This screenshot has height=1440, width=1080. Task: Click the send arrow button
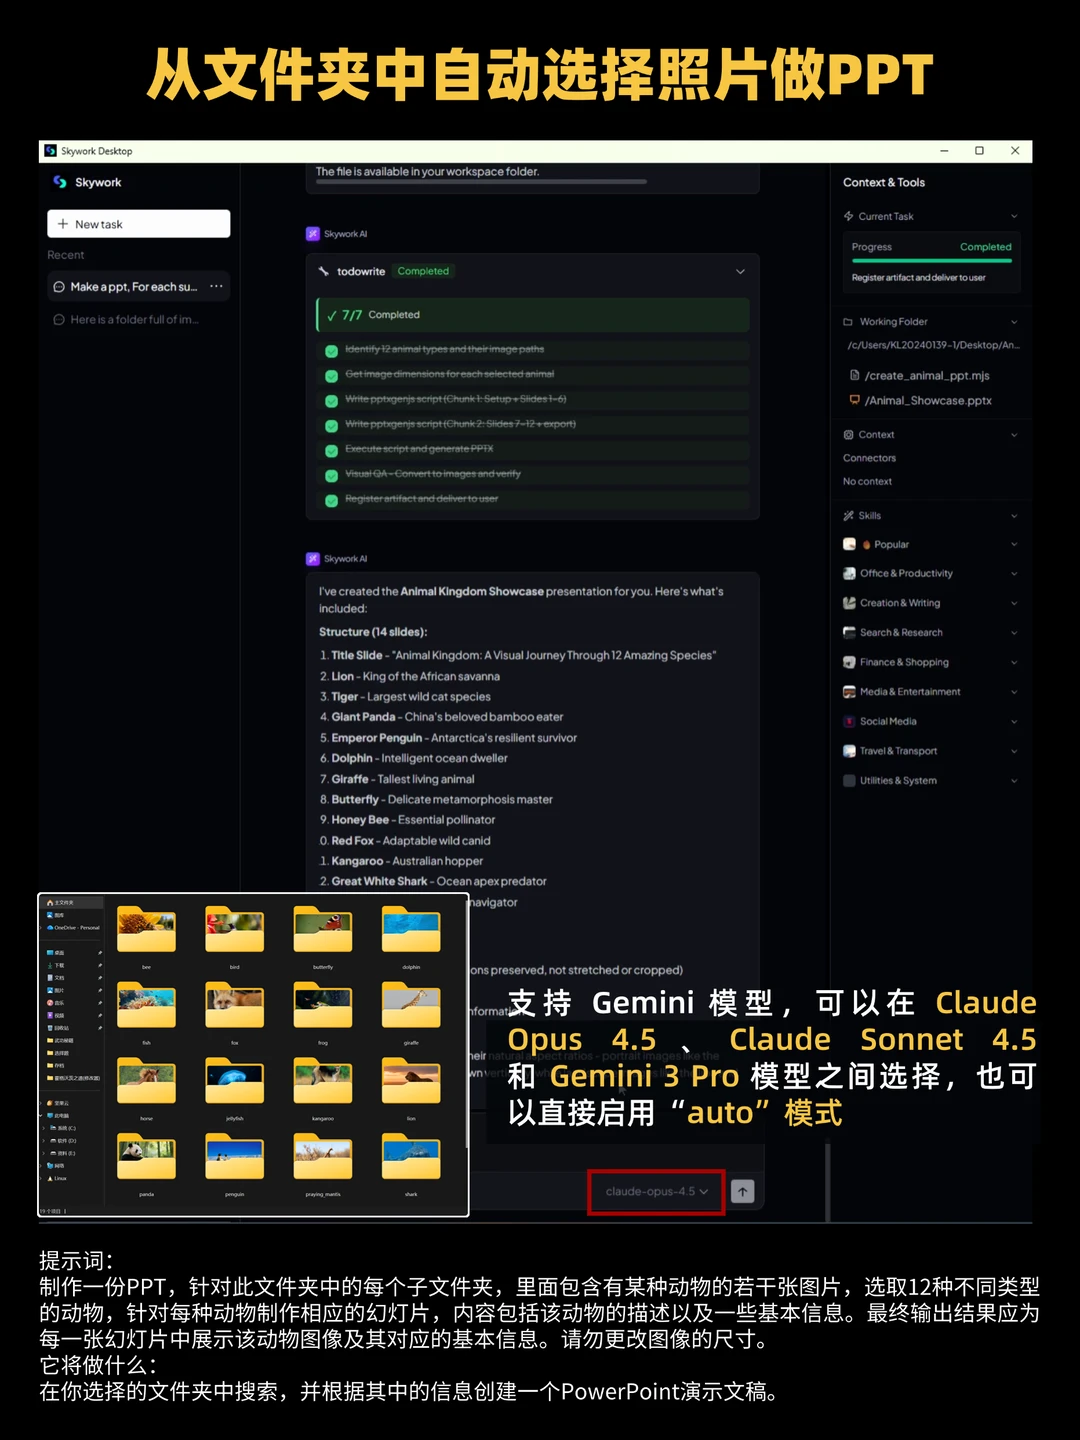pos(743,1192)
